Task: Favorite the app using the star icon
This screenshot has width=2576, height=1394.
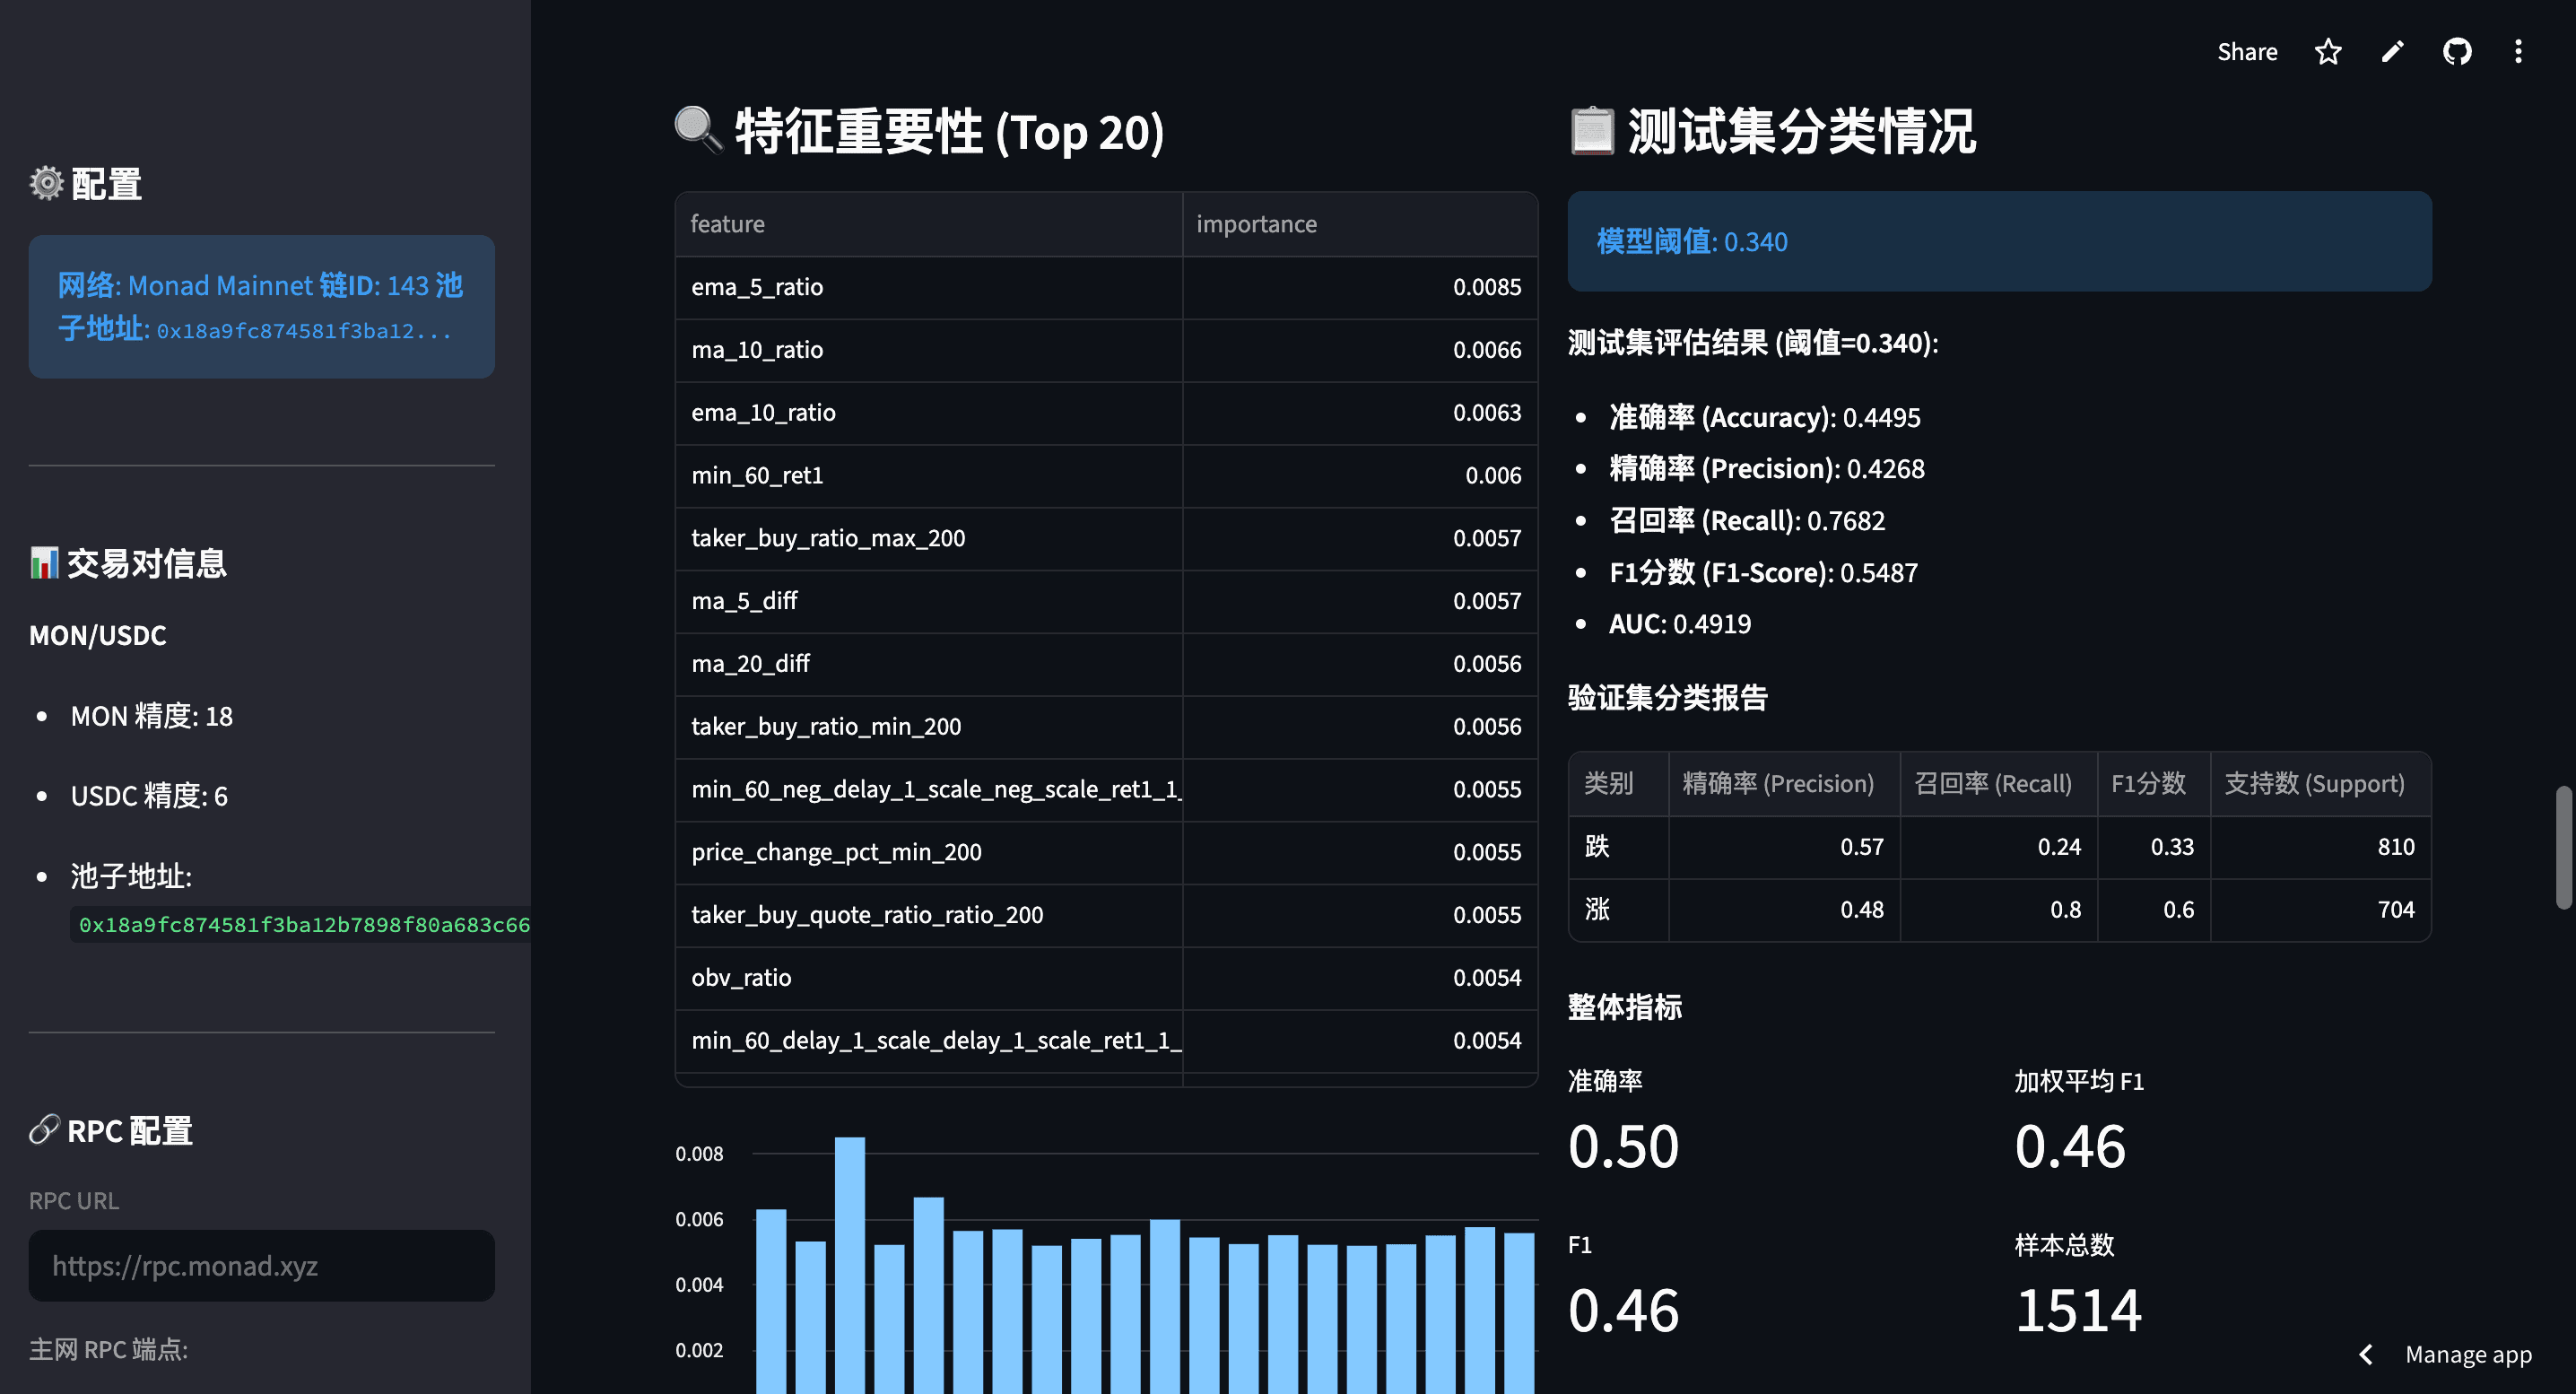Action: point(2329,51)
